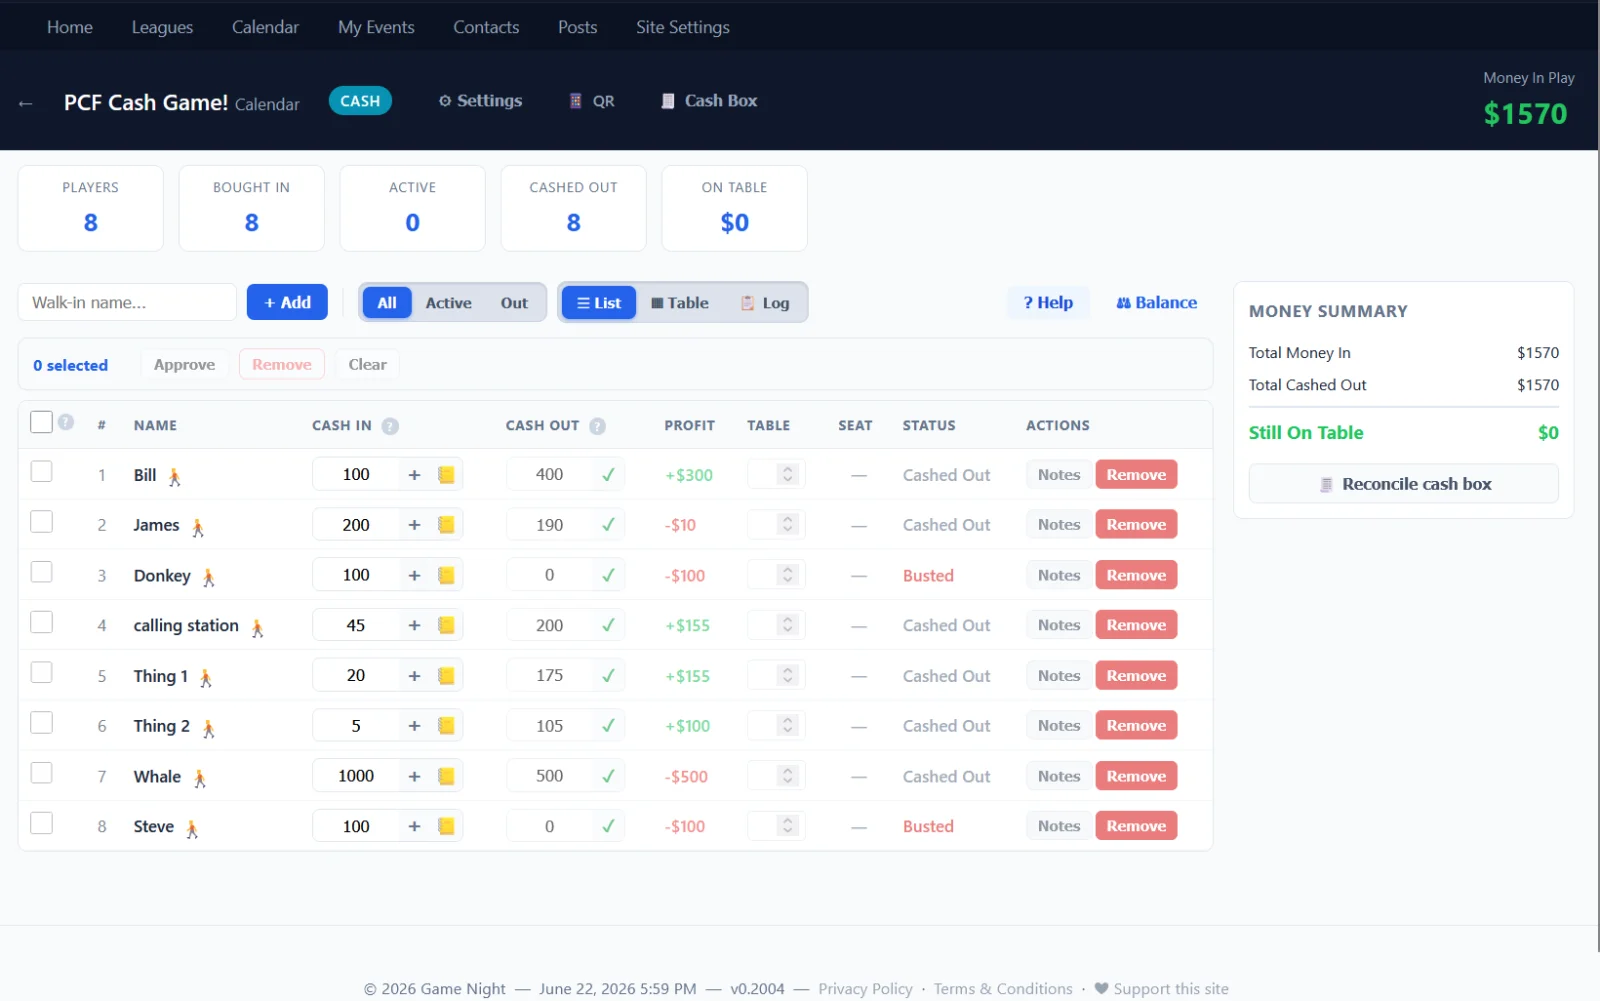Click the back arrow beside PCF Cash Game
Viewport: 1600px width, 1001px height.
[26, 103]
